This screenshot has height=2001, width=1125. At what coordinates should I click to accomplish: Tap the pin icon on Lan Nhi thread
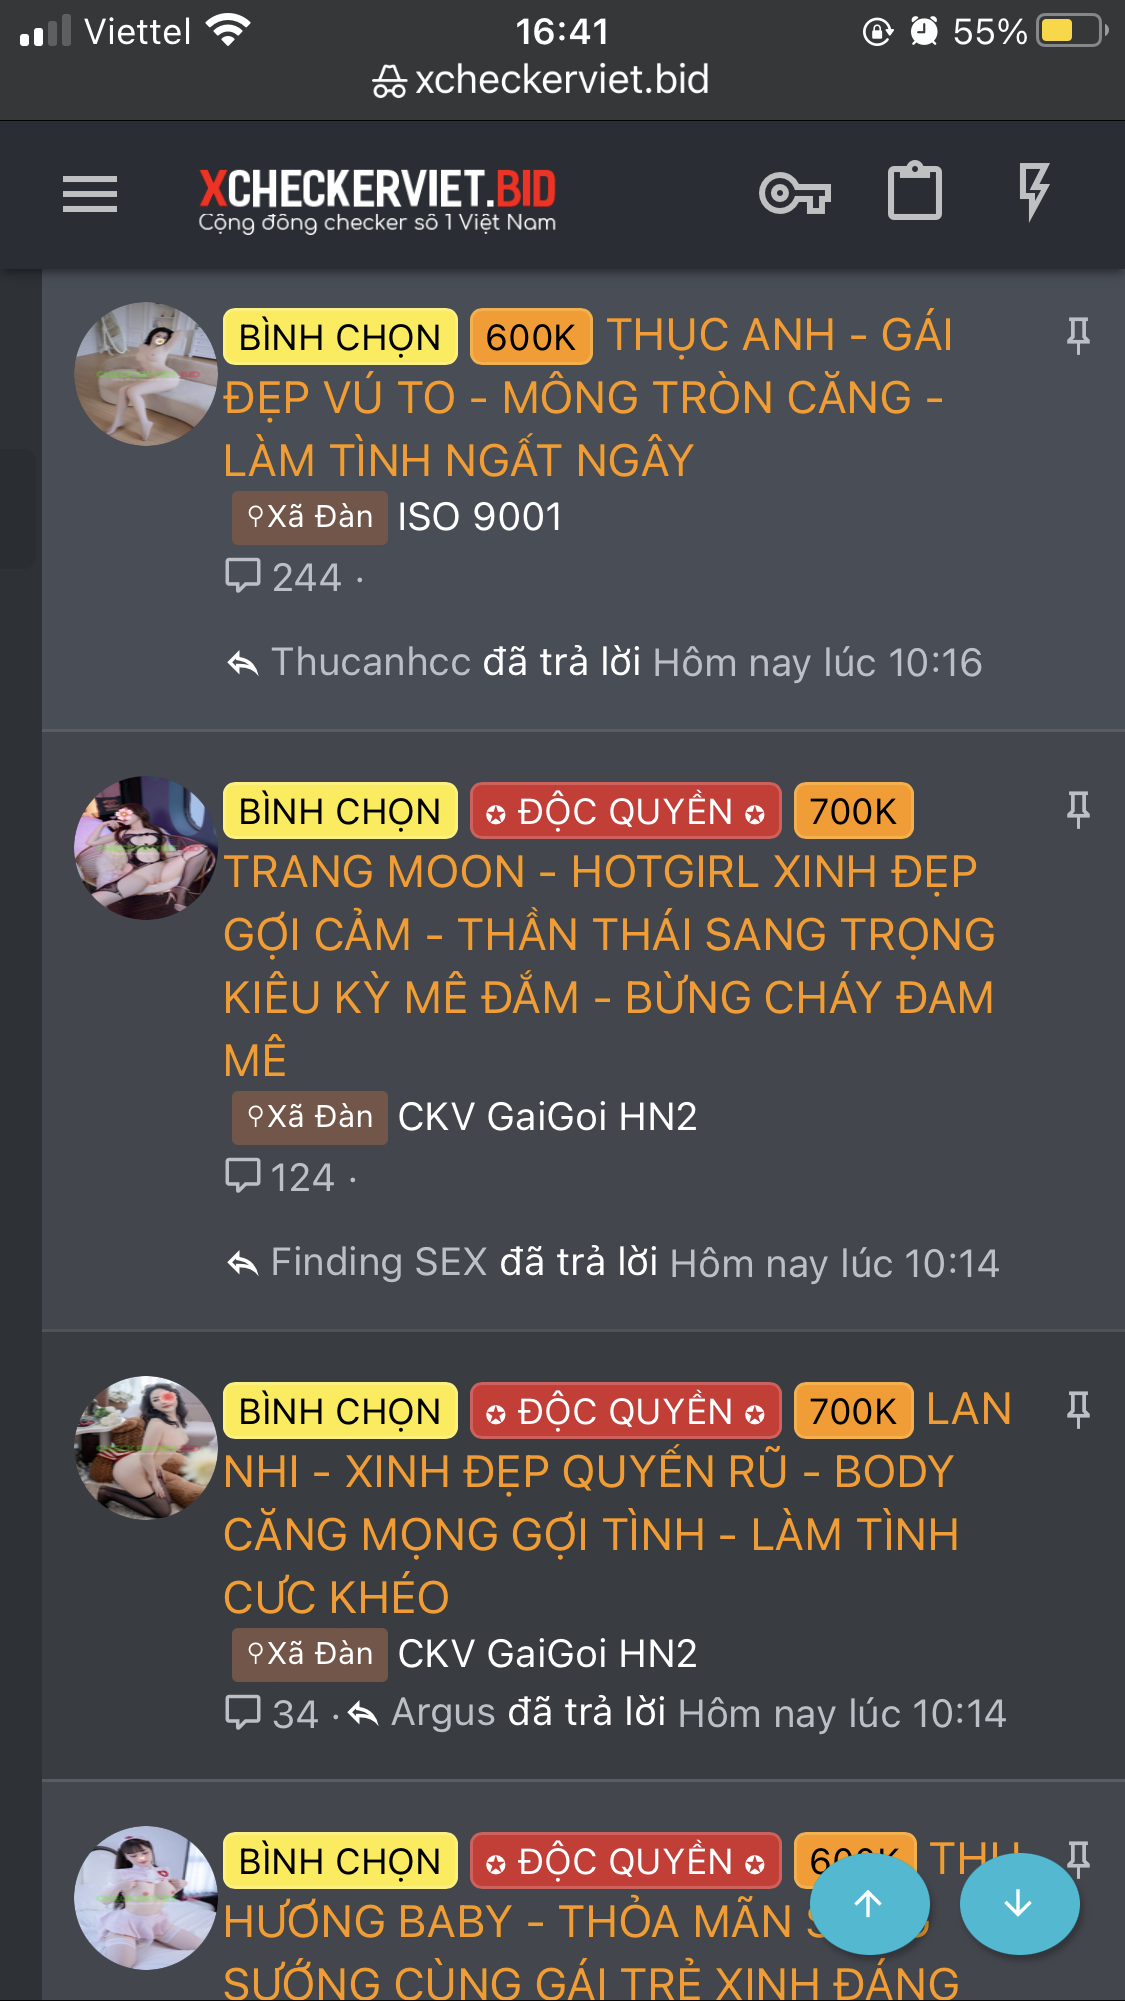1078,1409
